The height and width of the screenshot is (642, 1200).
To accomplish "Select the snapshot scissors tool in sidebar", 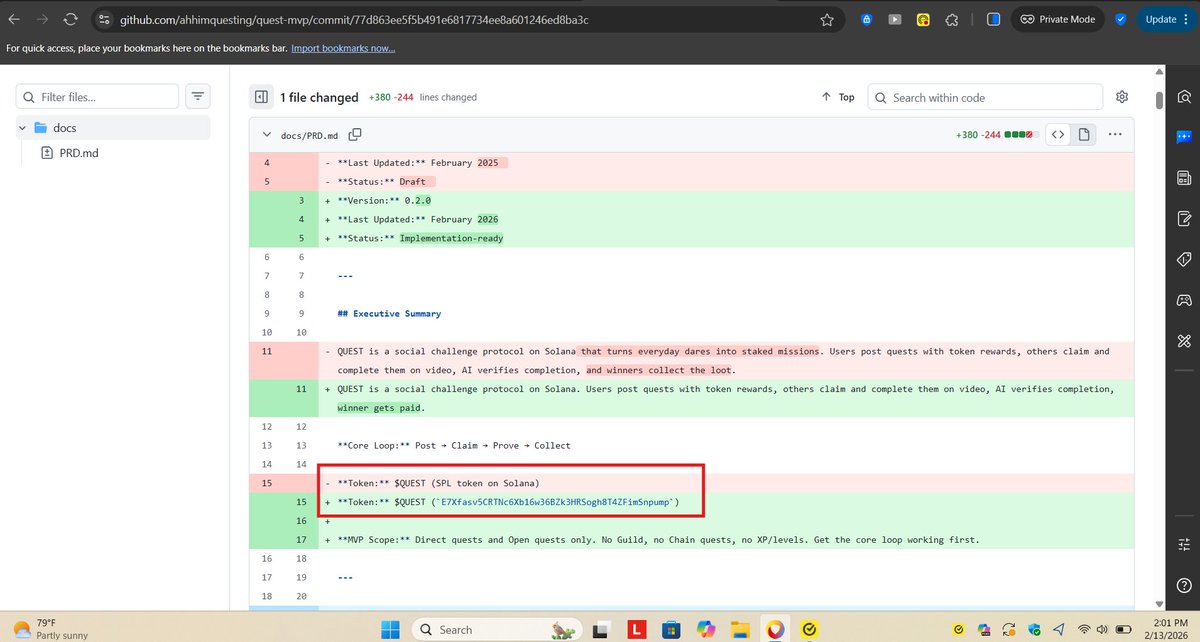I will click(1183, 340).
